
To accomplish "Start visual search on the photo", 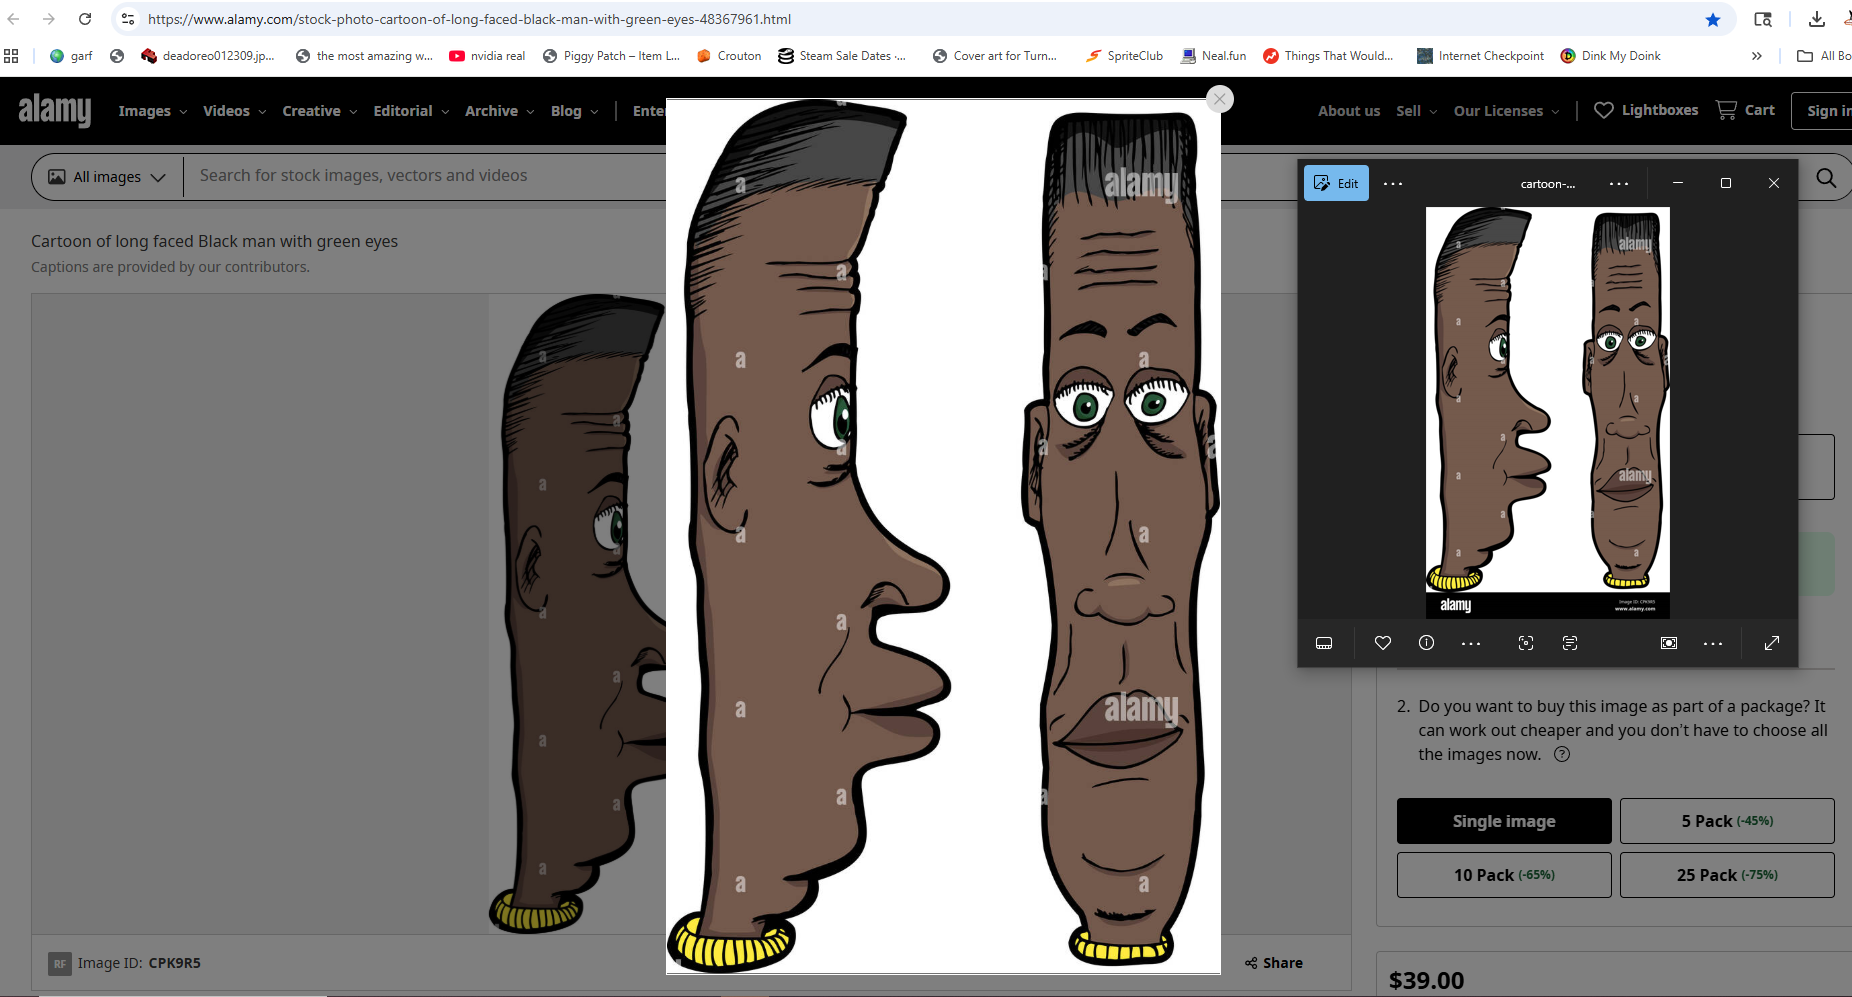I will click(1526, 643).
